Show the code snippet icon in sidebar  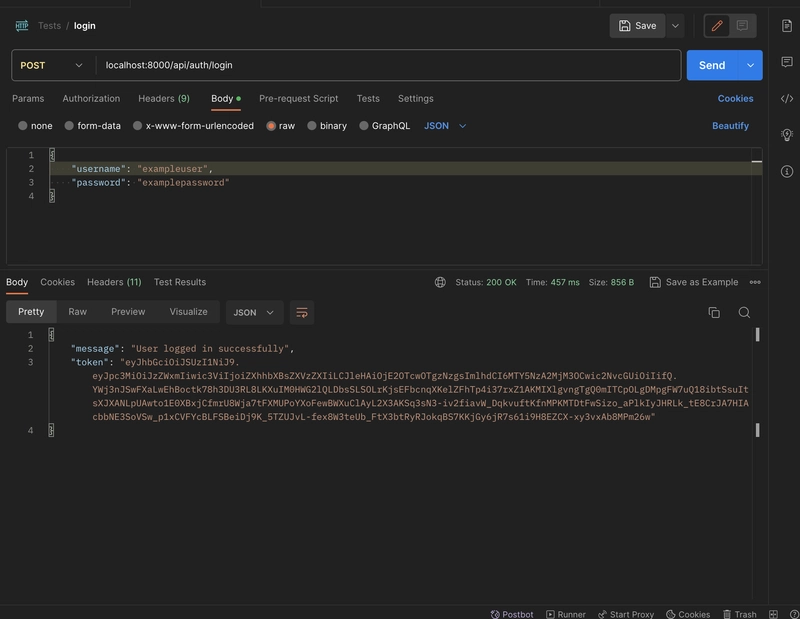(787, 98)
